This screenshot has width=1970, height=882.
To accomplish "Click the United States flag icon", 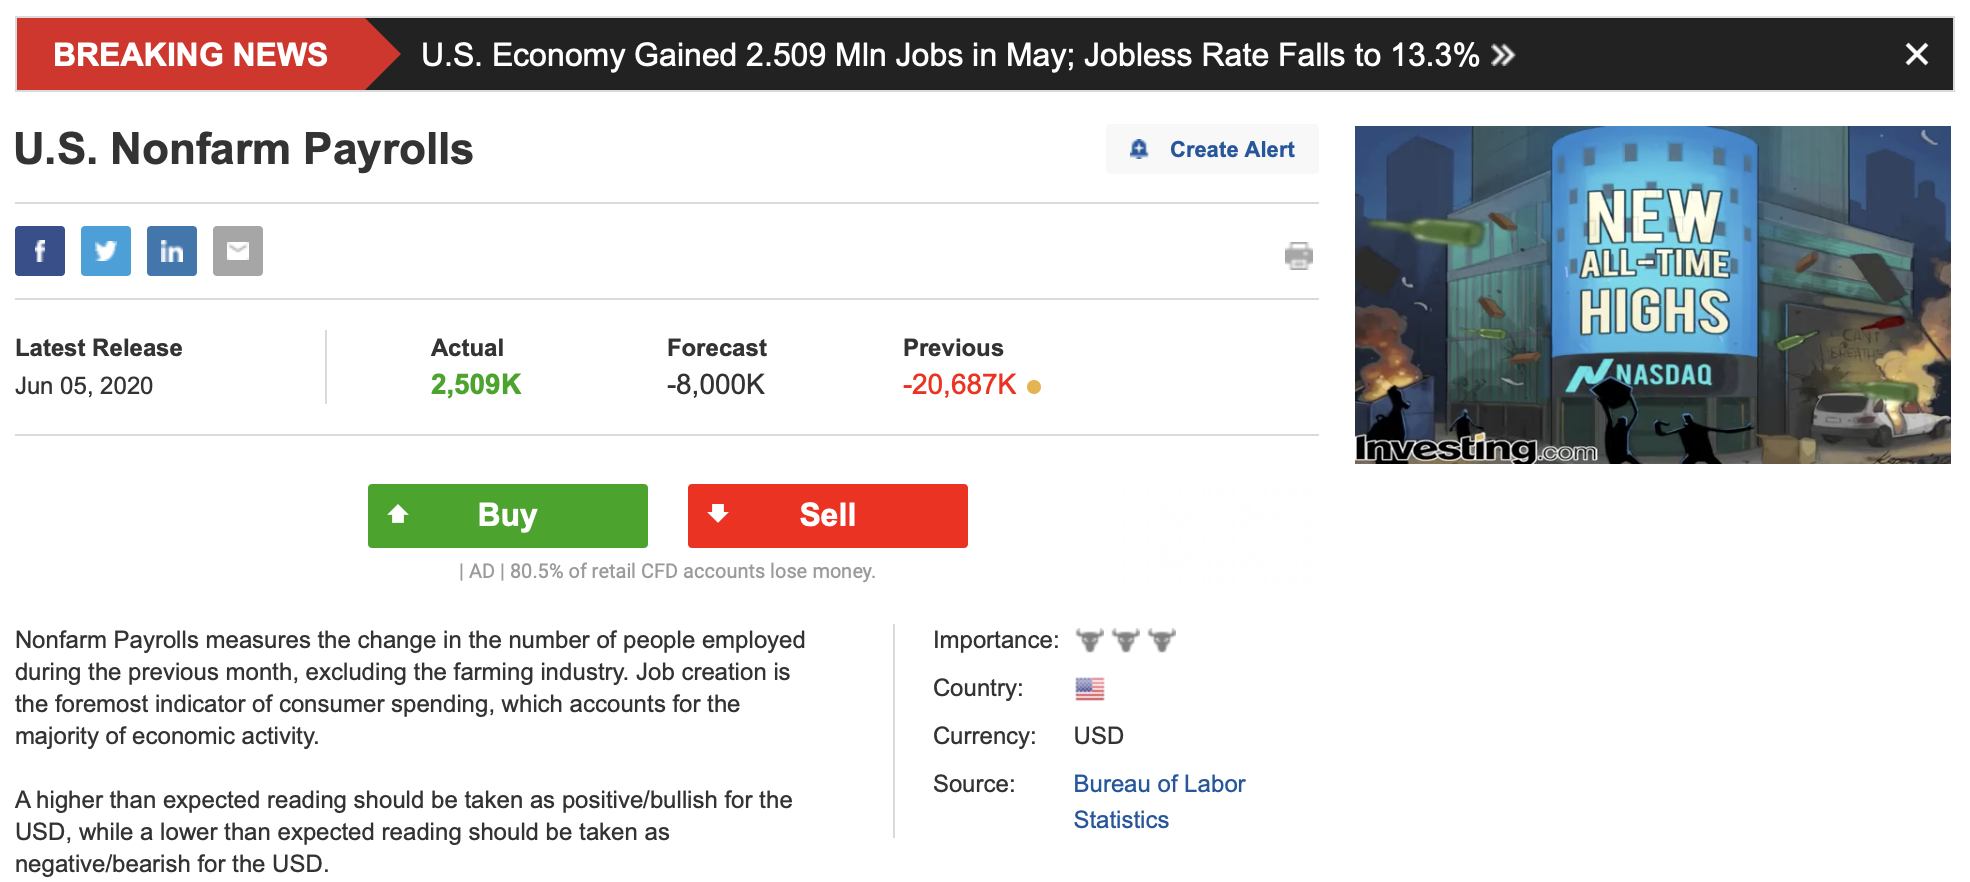I will coord(1089,688).
